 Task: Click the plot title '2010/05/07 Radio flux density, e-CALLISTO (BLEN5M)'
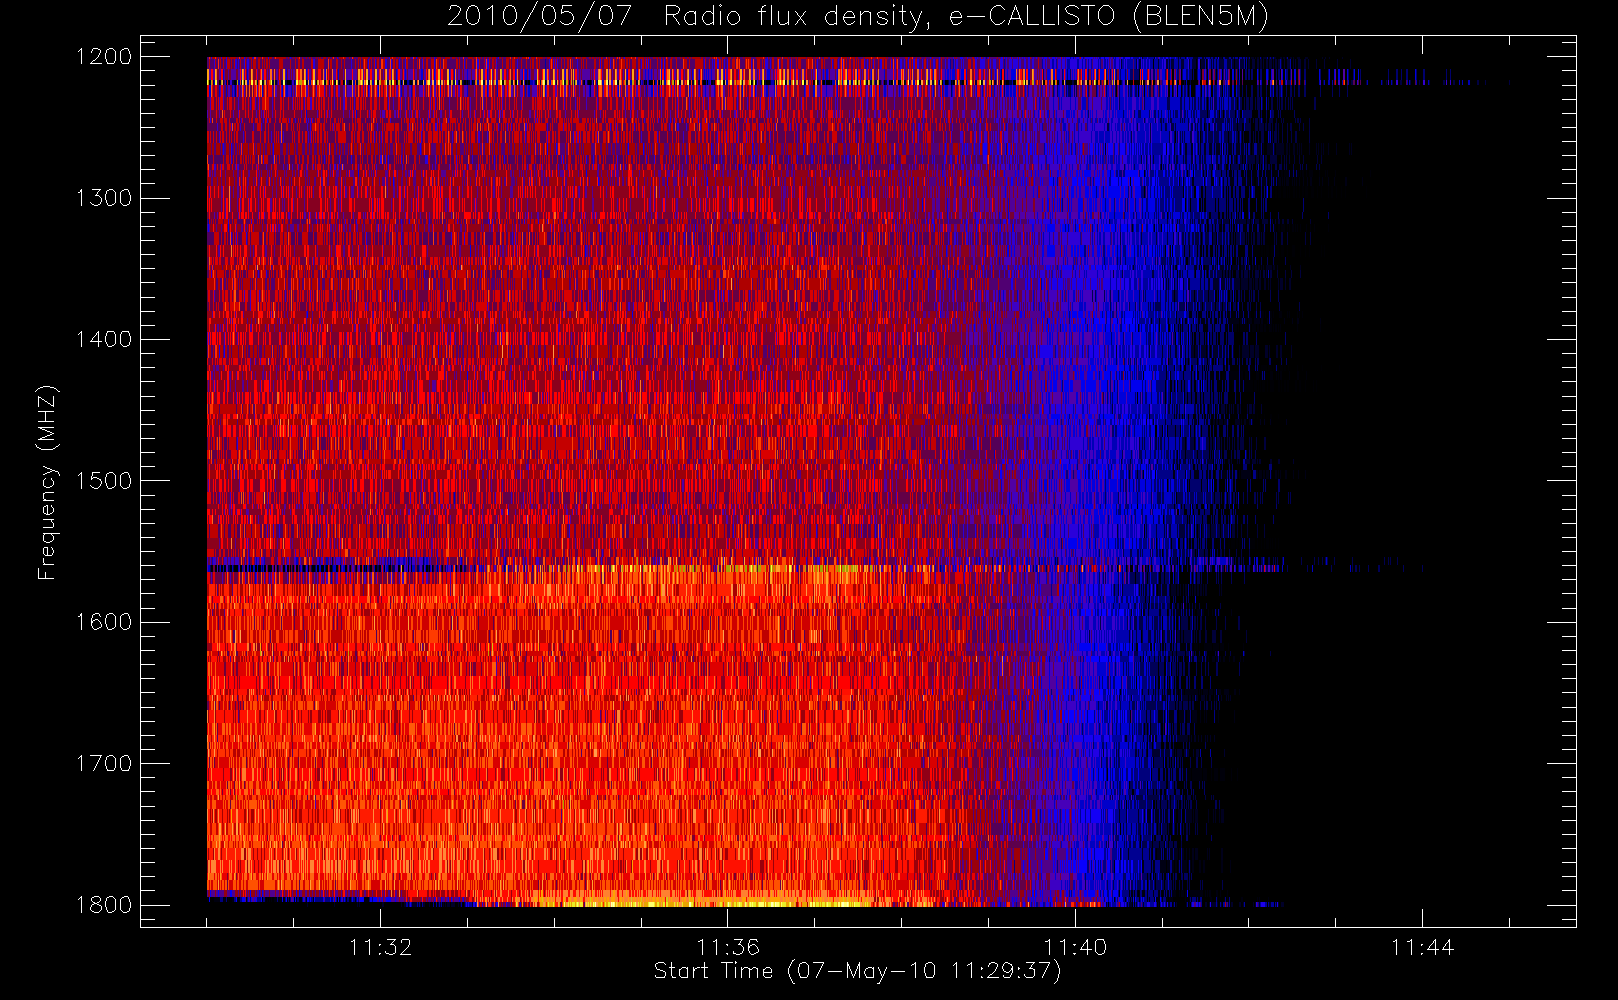[x=858, y=16]
